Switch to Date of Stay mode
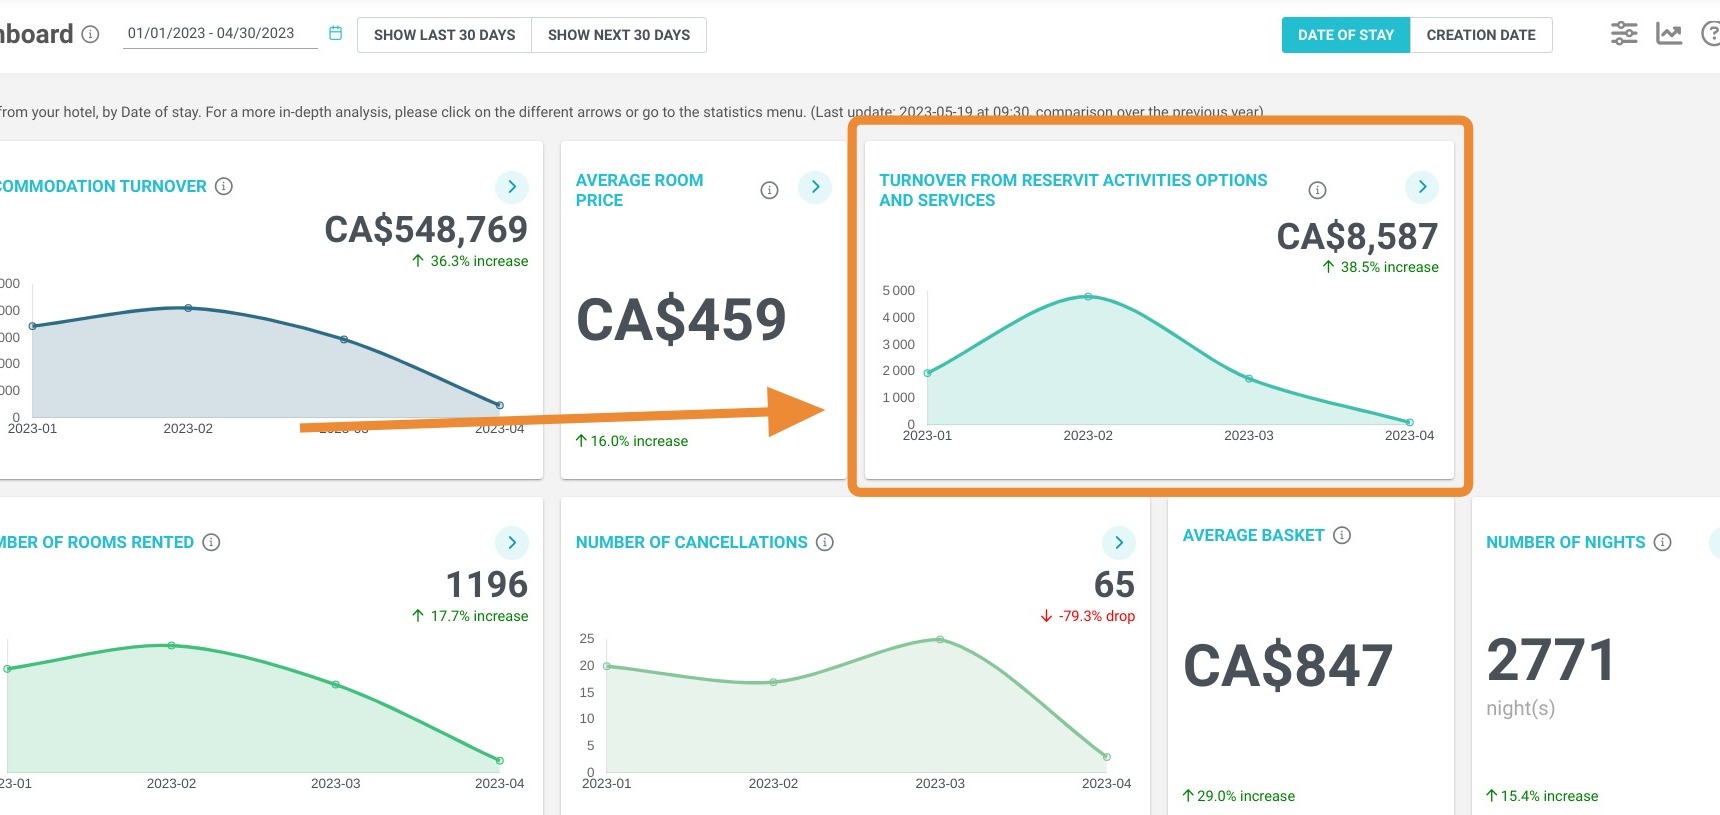 point(1346,35)
